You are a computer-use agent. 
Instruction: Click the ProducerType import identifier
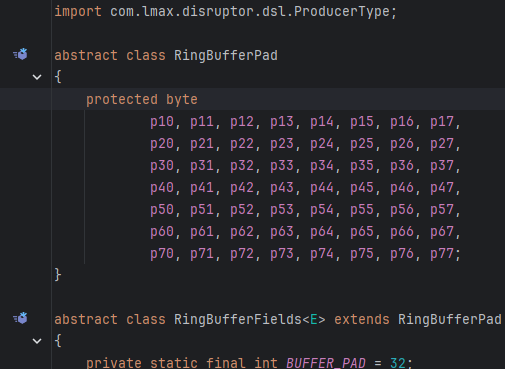coord(342,12)
